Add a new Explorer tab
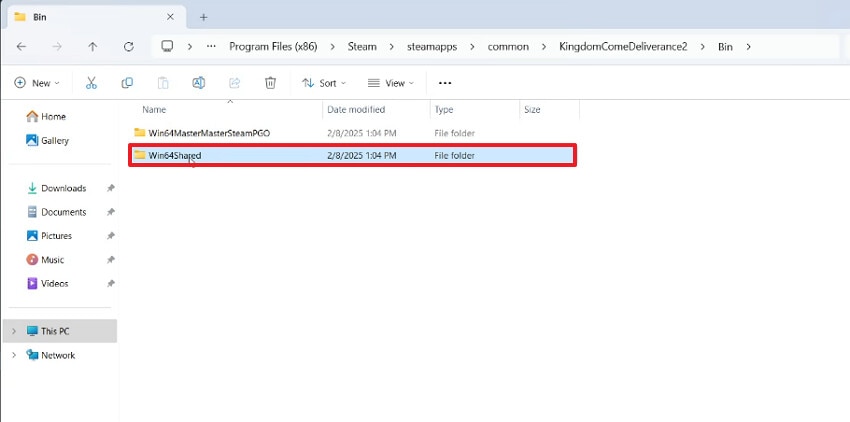The image size is (850, 422). [203, 17]
